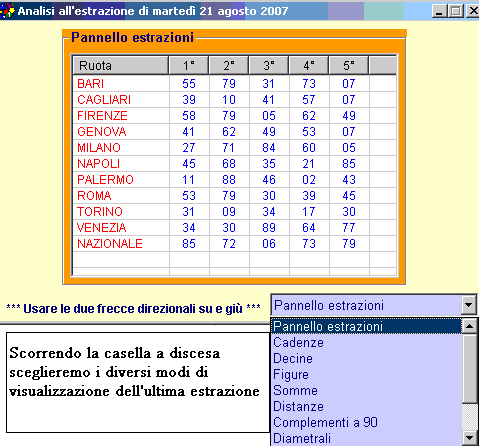Image resolution: width=479 pixels, height=446 pixels.
Task: Click the Ruota column header
Action: pyautogui.click(x=120, y=65)
